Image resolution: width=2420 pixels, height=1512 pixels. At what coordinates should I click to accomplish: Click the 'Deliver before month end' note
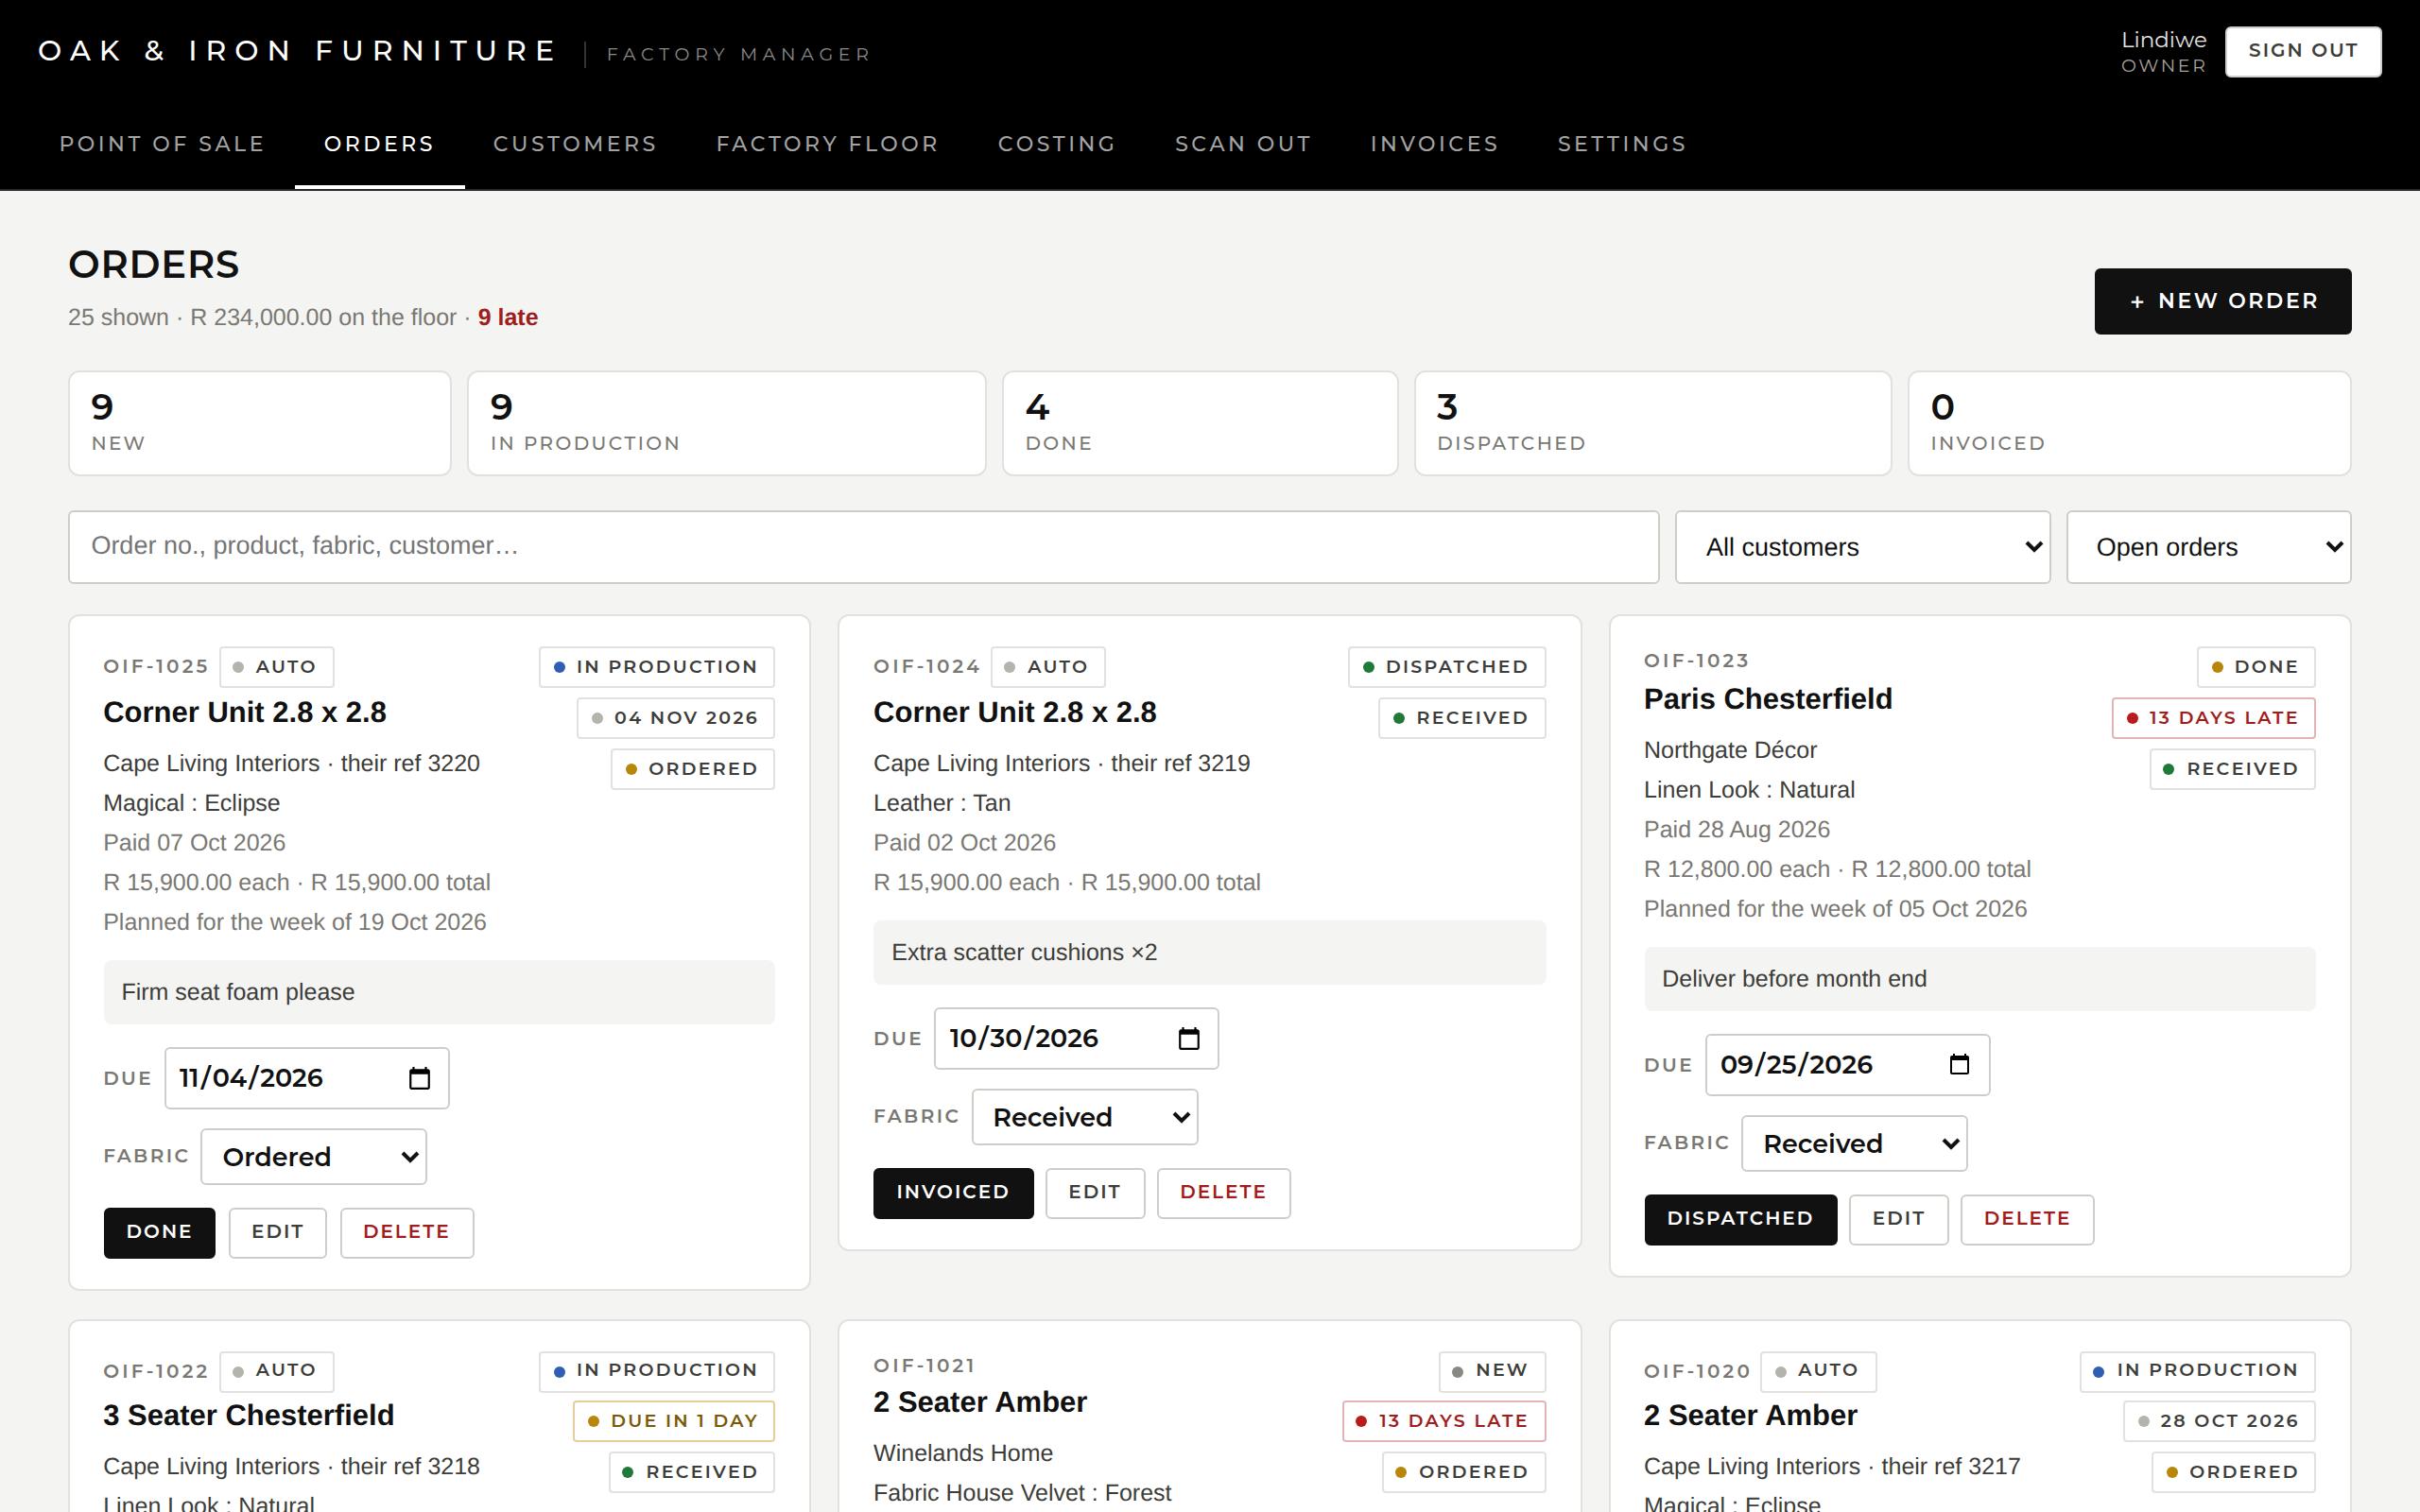[1980, 979]
